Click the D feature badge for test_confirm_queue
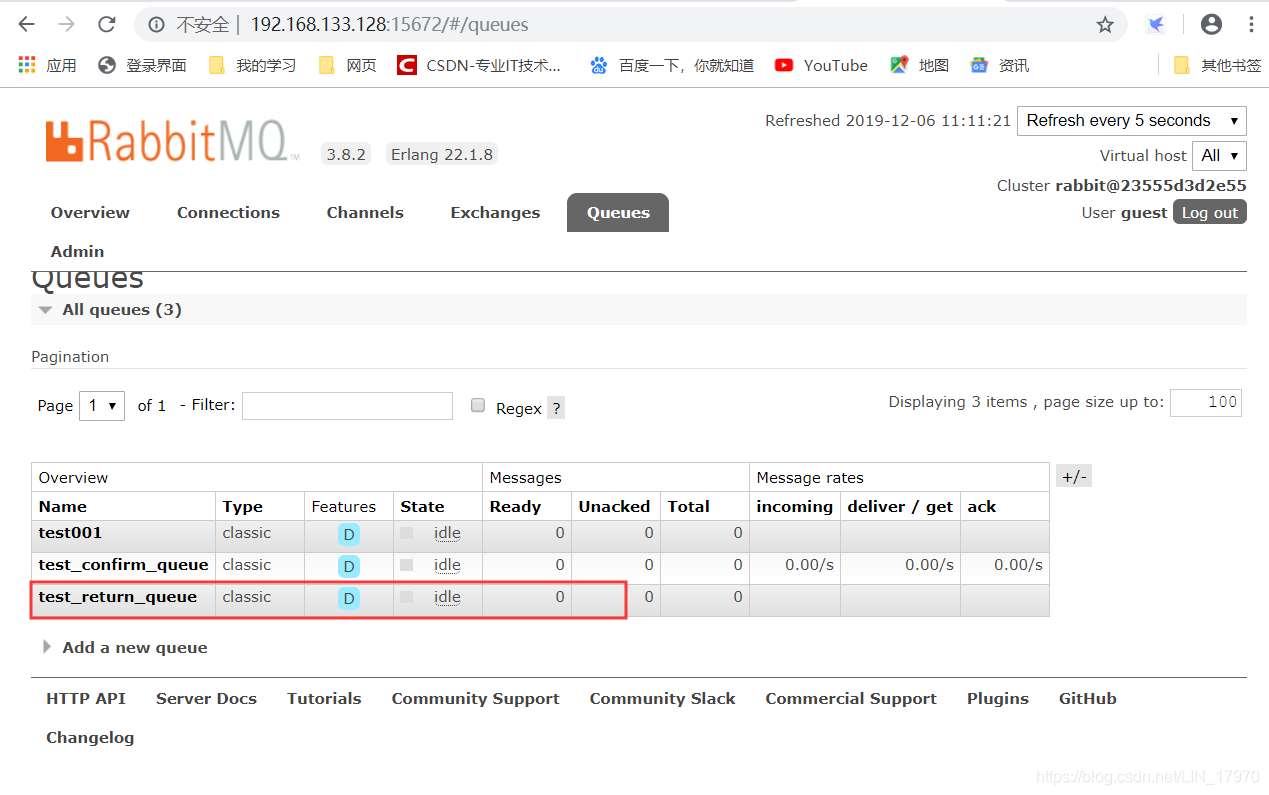 348,566
